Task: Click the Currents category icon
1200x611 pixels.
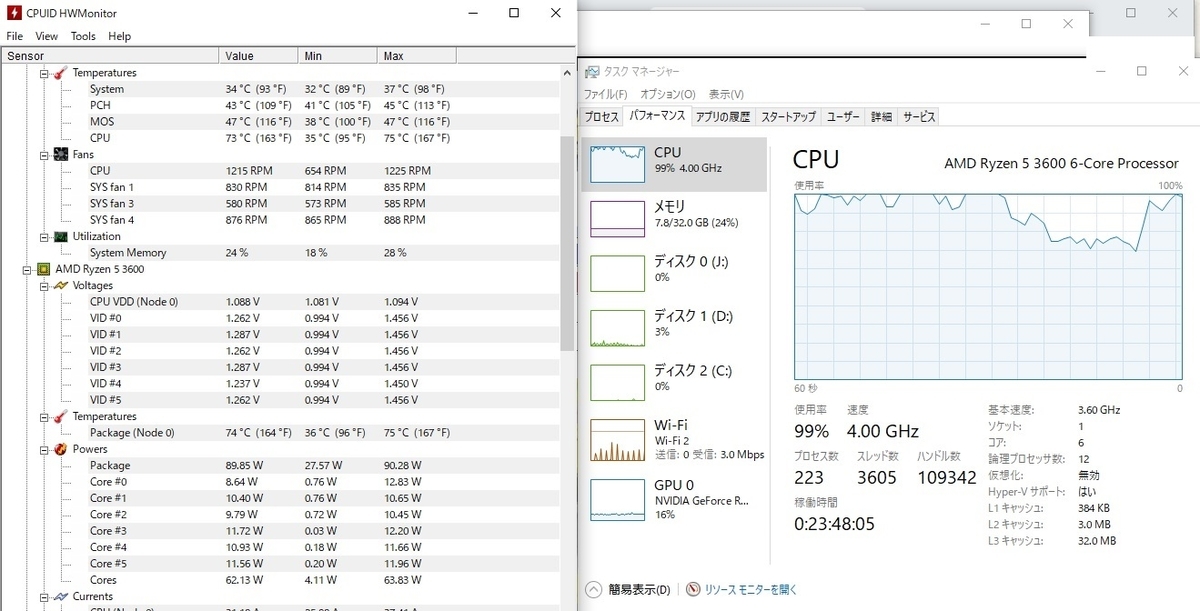Action: [60, 597]
